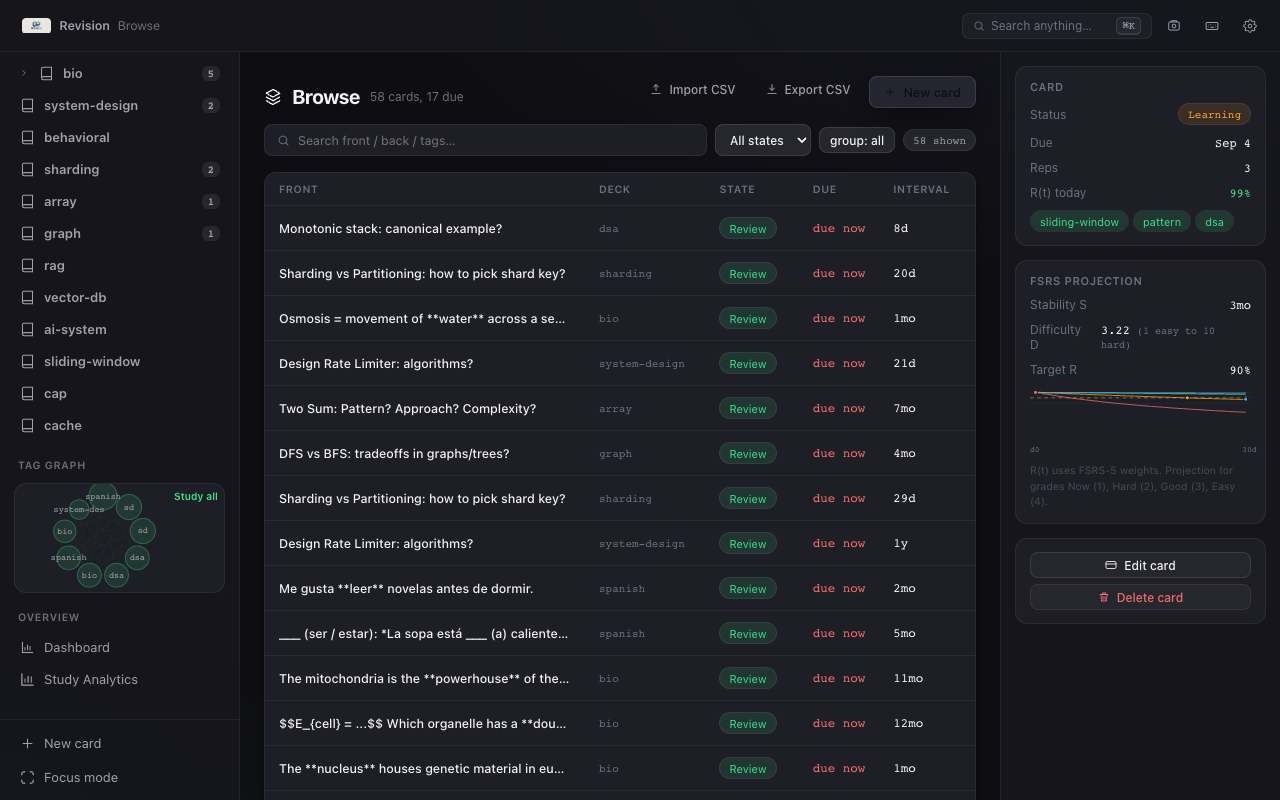Select the 'Monotonic stack: canonical example?' card row
The height and width of the screenshot is (800, 1280).
point(620,228)
